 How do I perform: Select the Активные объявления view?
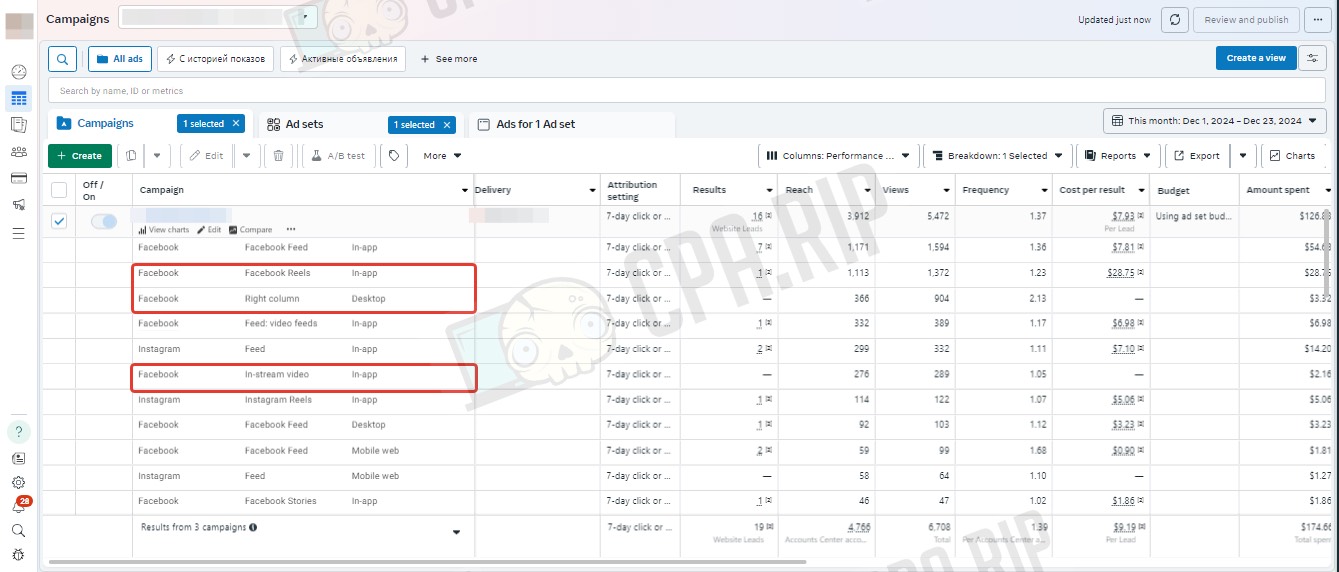[x=343, y=59]
